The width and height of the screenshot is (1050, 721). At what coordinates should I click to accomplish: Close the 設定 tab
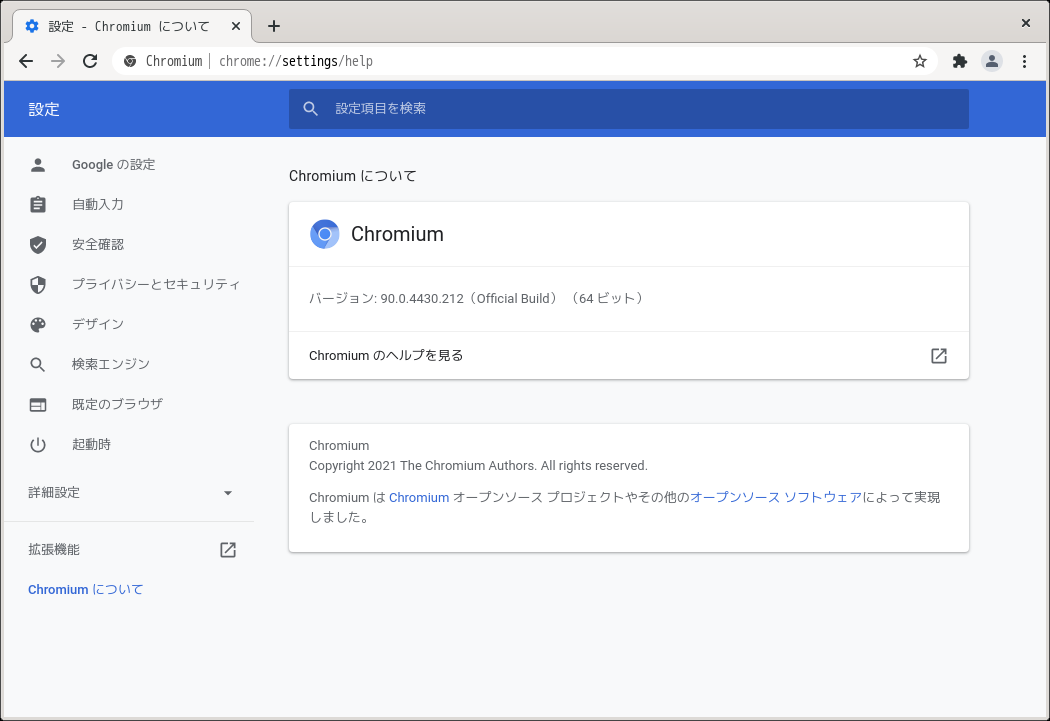pyautogui.click(x=236, y=26)
